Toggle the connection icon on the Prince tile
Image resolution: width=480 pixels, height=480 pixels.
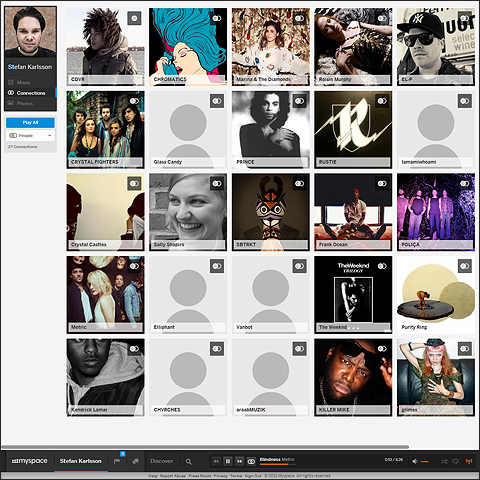click(x=300, y=101)
